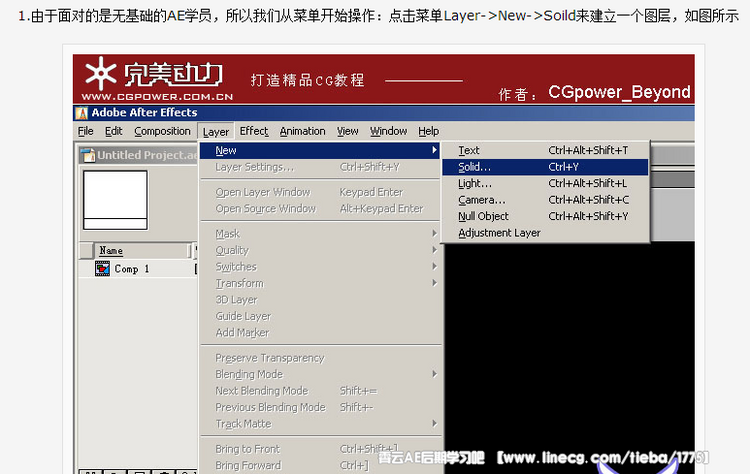Expand the Blending Mode submenu arrow

434,374
